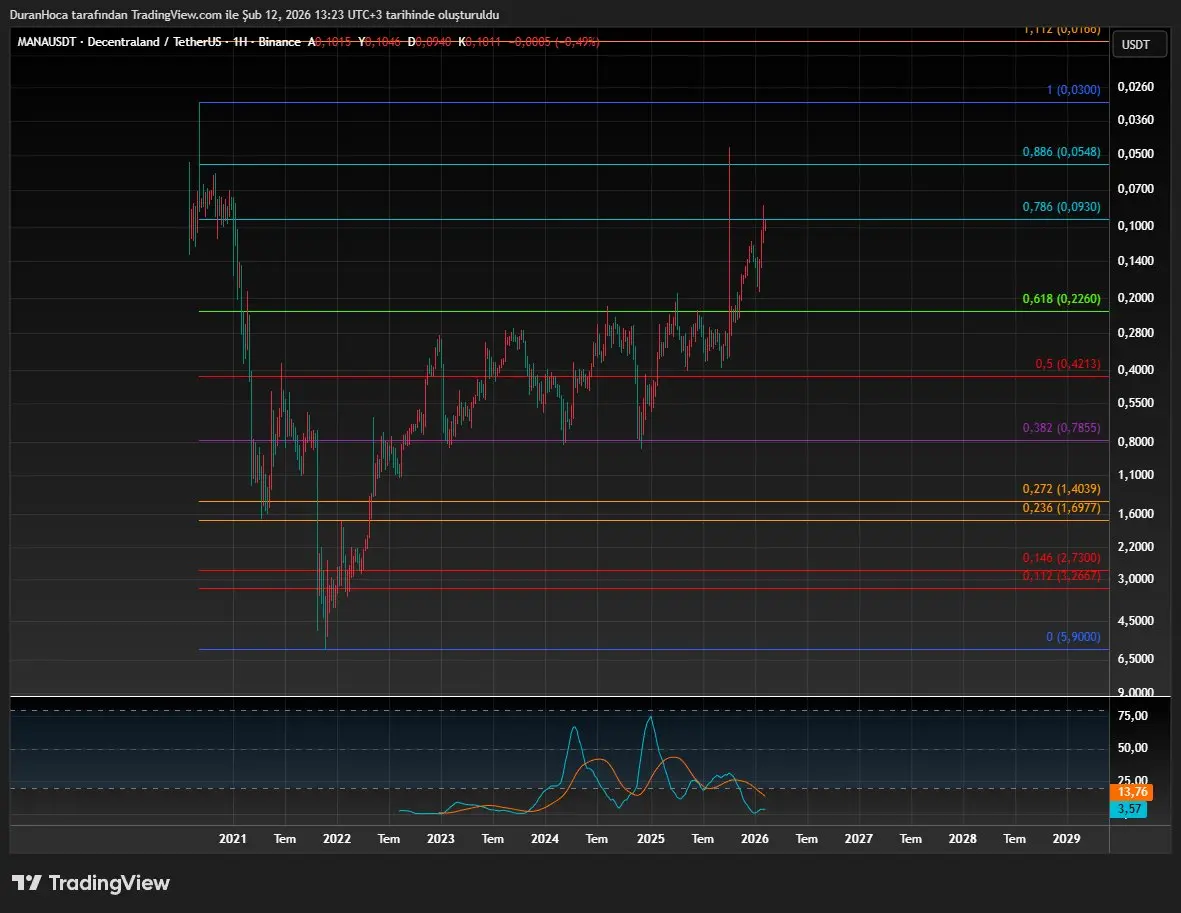Click 50,00 on the indicator scale
Viewport: 1181px width, 913px height.
click(1133, 748)
